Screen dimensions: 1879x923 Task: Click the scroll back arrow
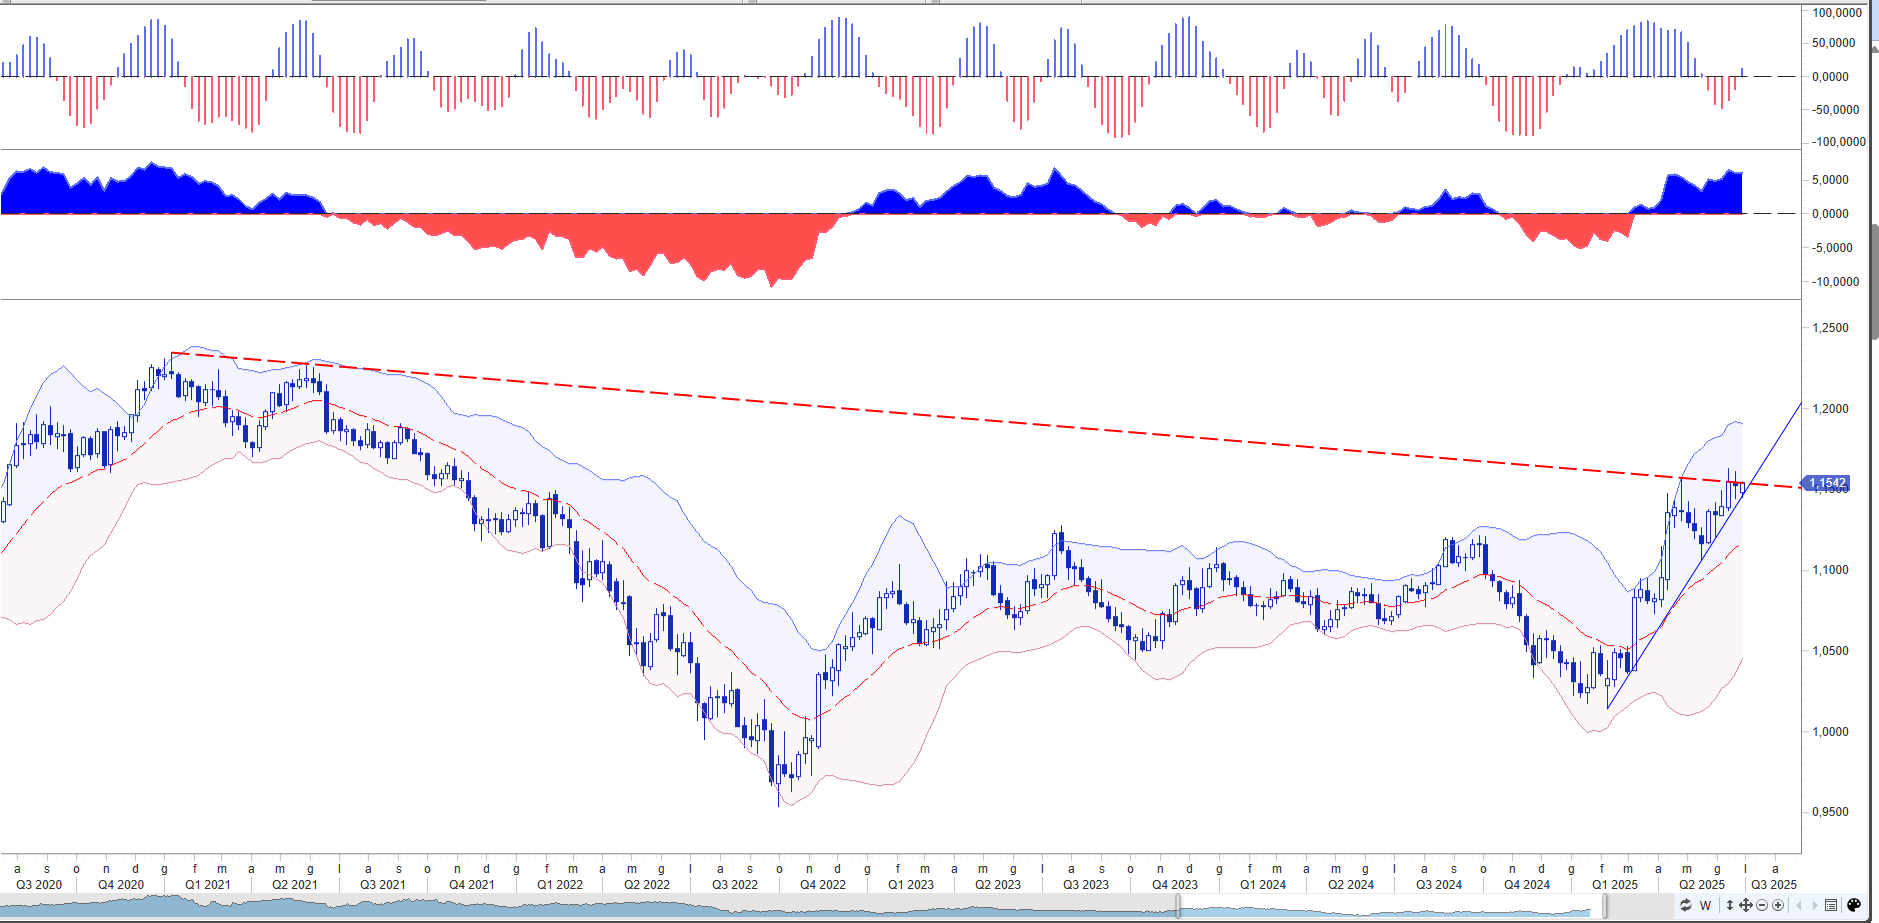click(1799, 905)
